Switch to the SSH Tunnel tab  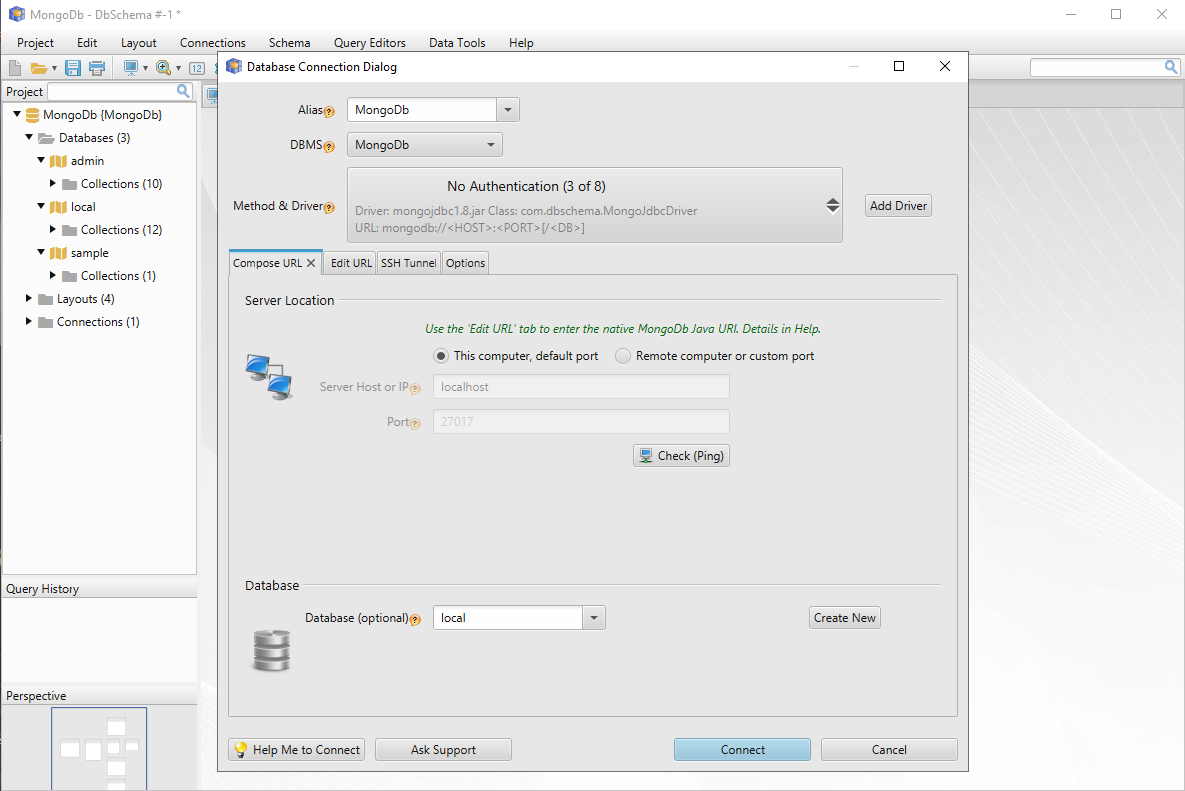point(408,263)
